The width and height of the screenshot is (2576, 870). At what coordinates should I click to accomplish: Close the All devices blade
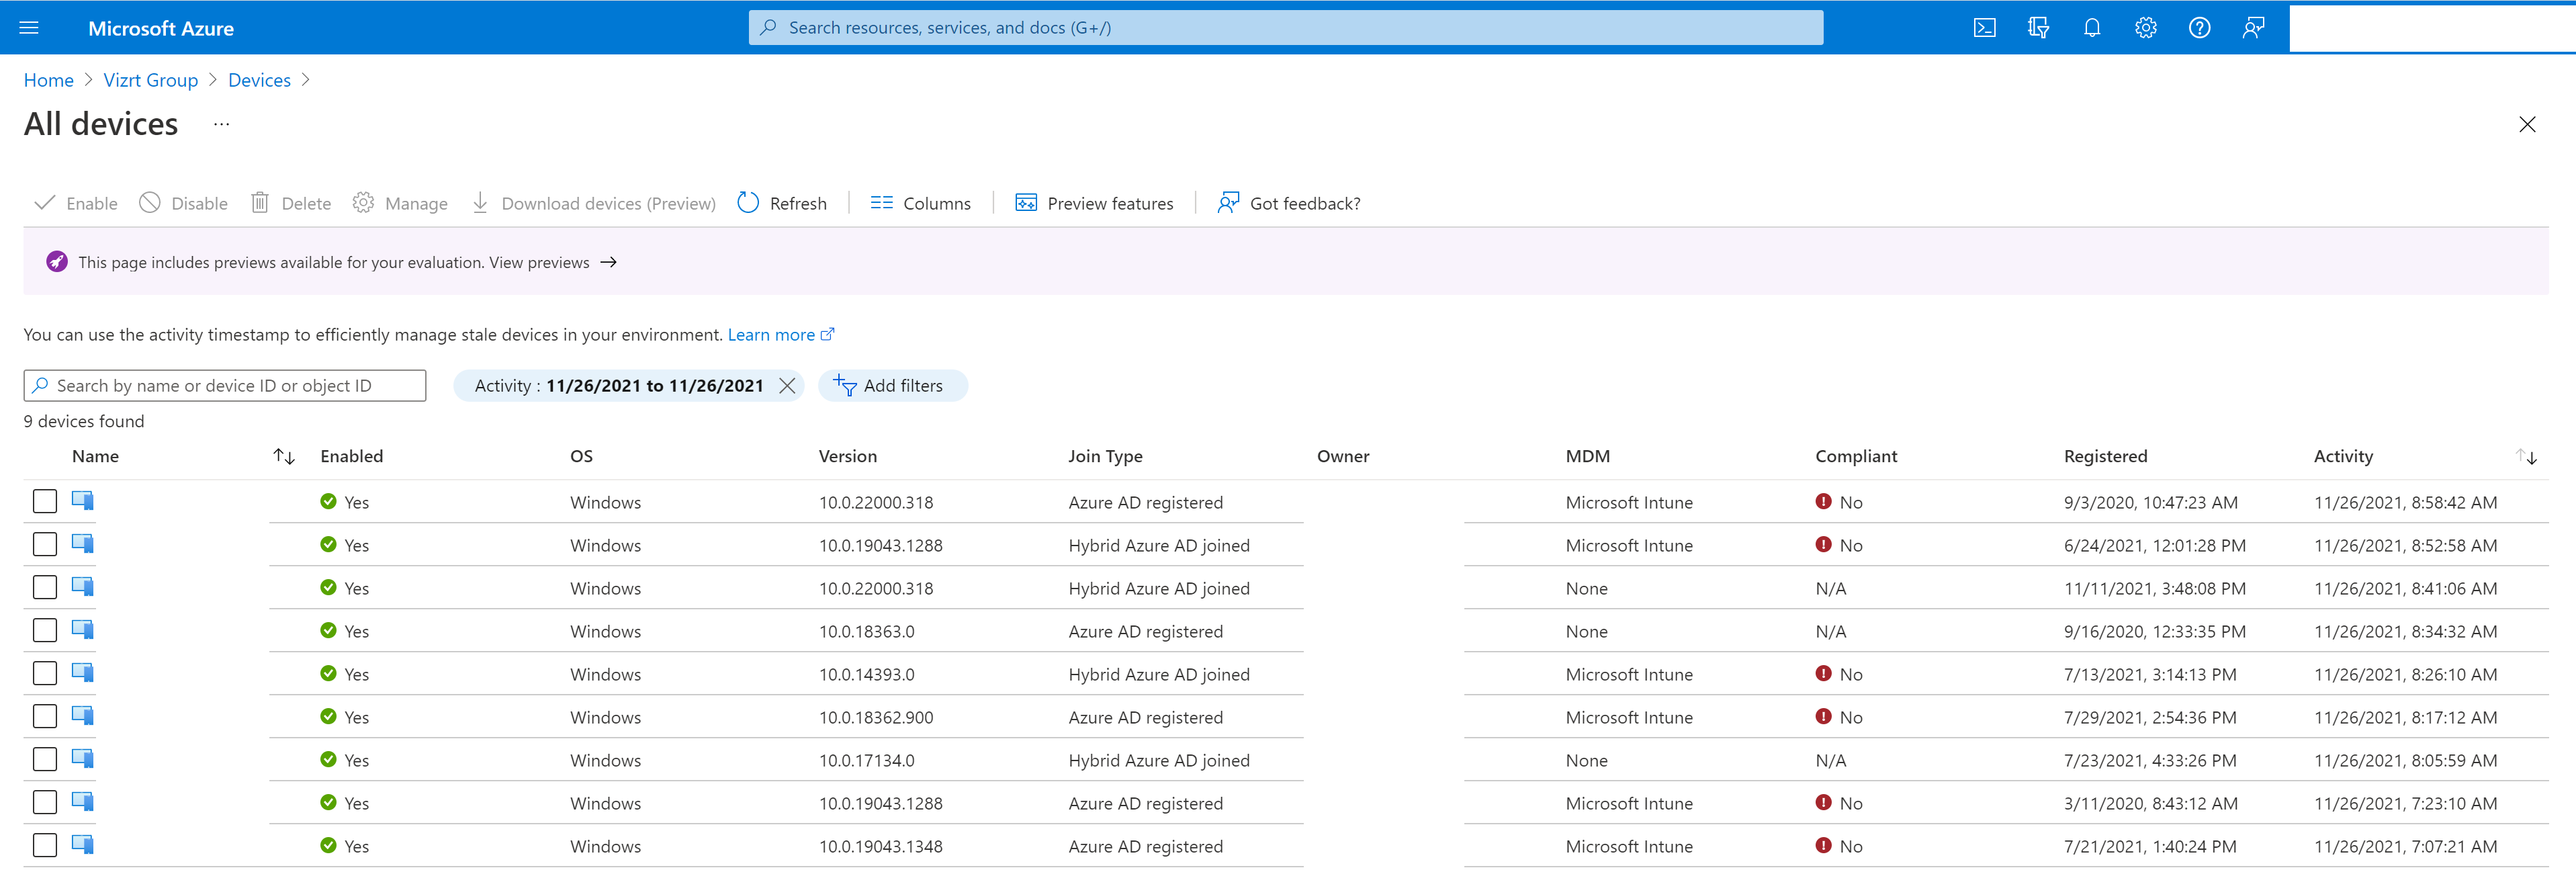click(x=2527, y=124)
